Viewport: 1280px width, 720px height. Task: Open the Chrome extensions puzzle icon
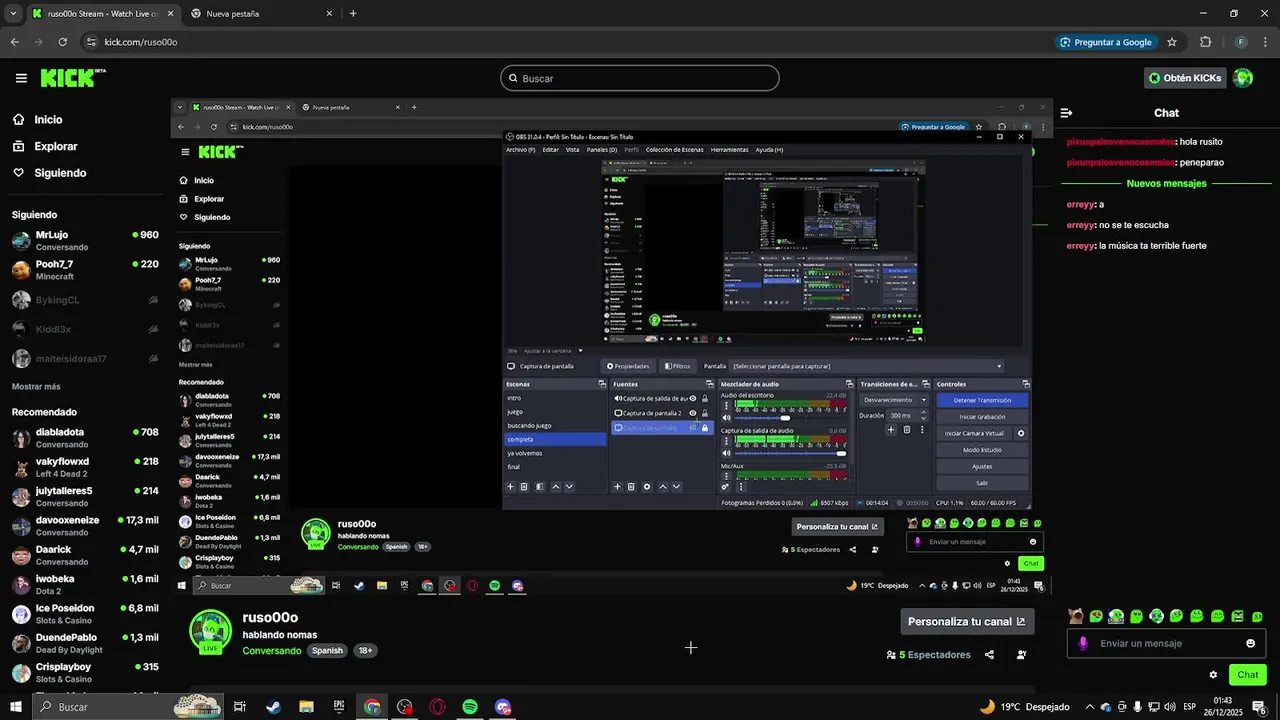1205,42
